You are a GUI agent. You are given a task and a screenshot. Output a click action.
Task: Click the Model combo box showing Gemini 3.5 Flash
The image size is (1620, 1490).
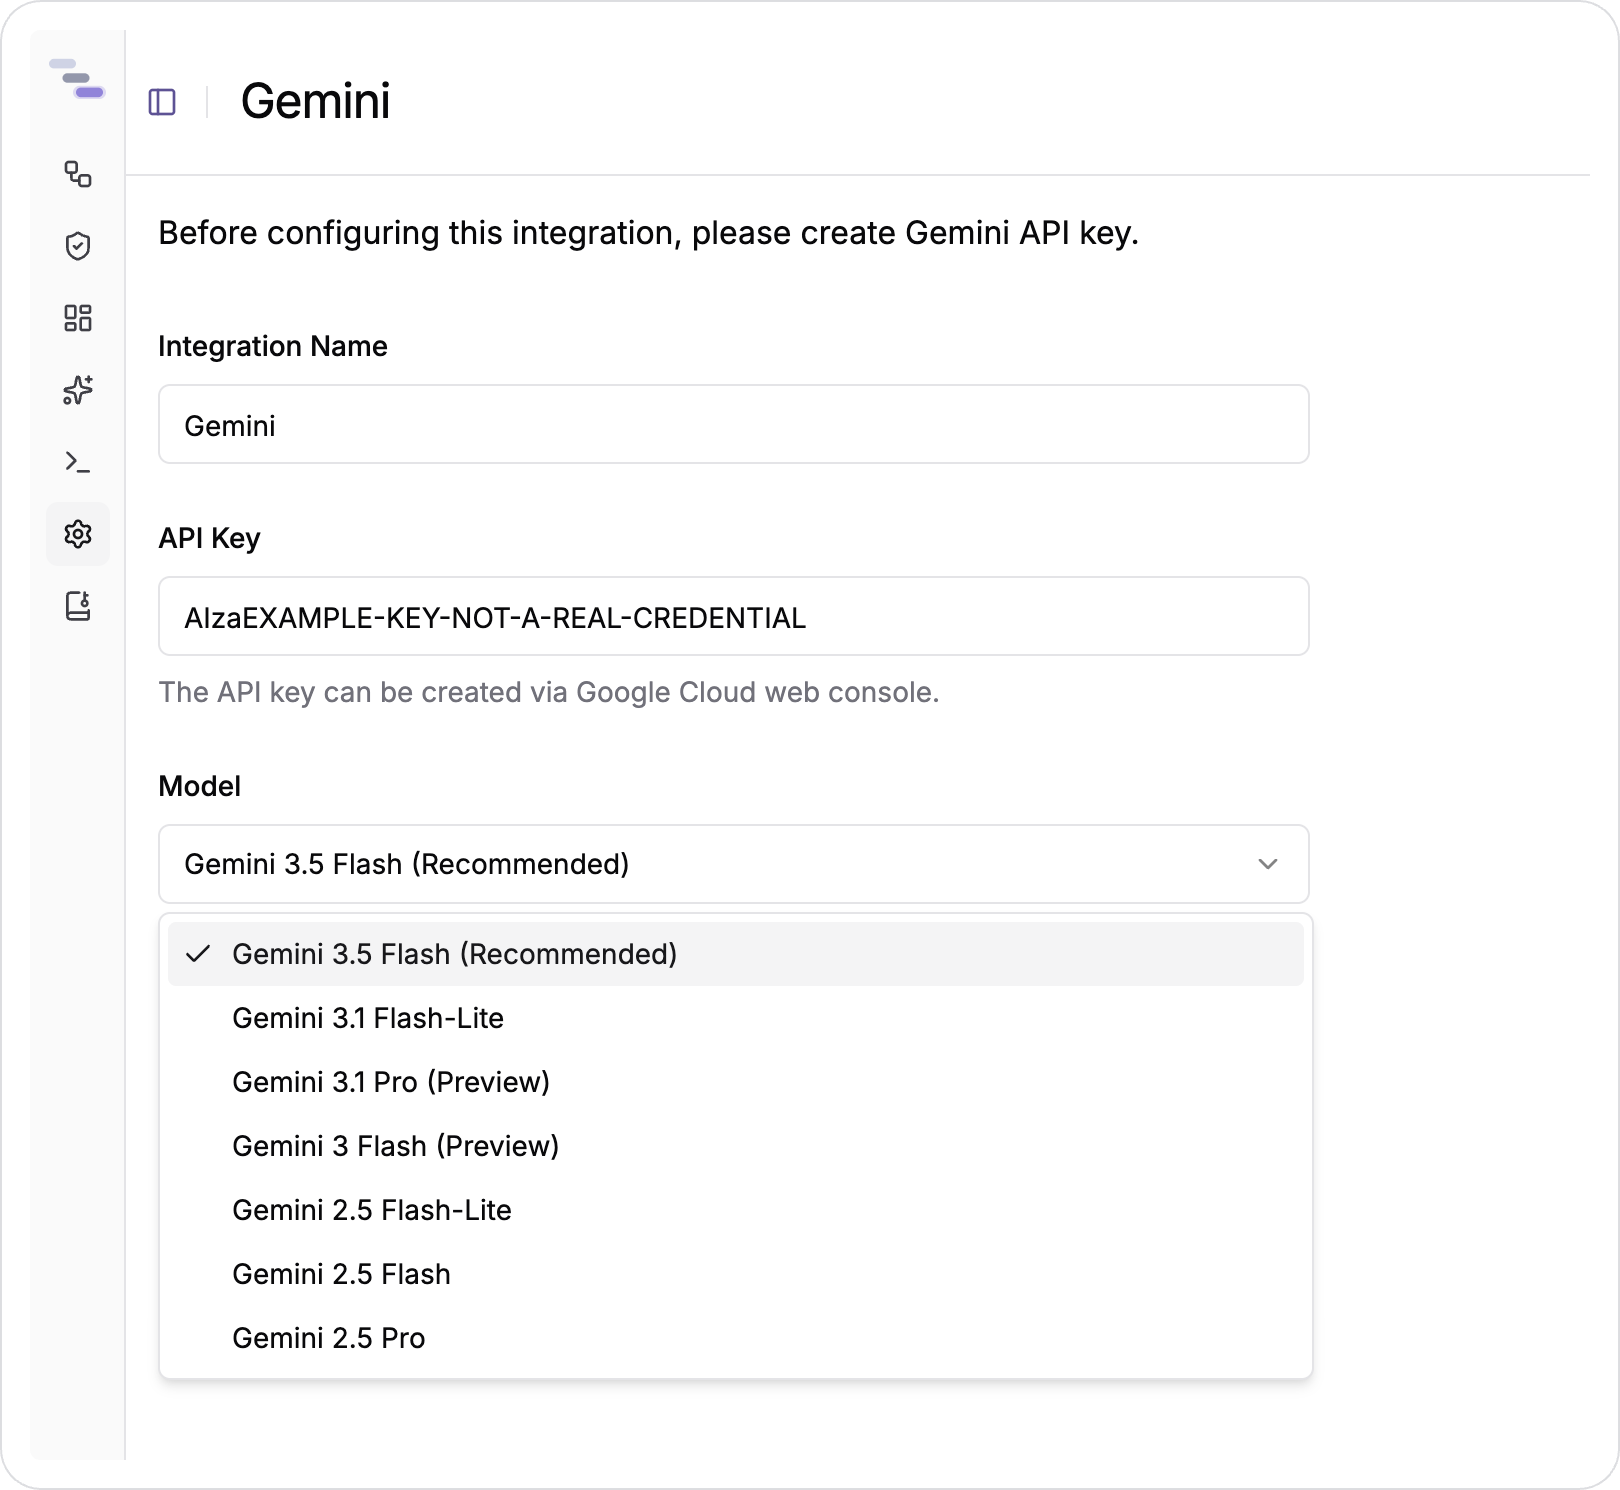[x=734, y=864]
